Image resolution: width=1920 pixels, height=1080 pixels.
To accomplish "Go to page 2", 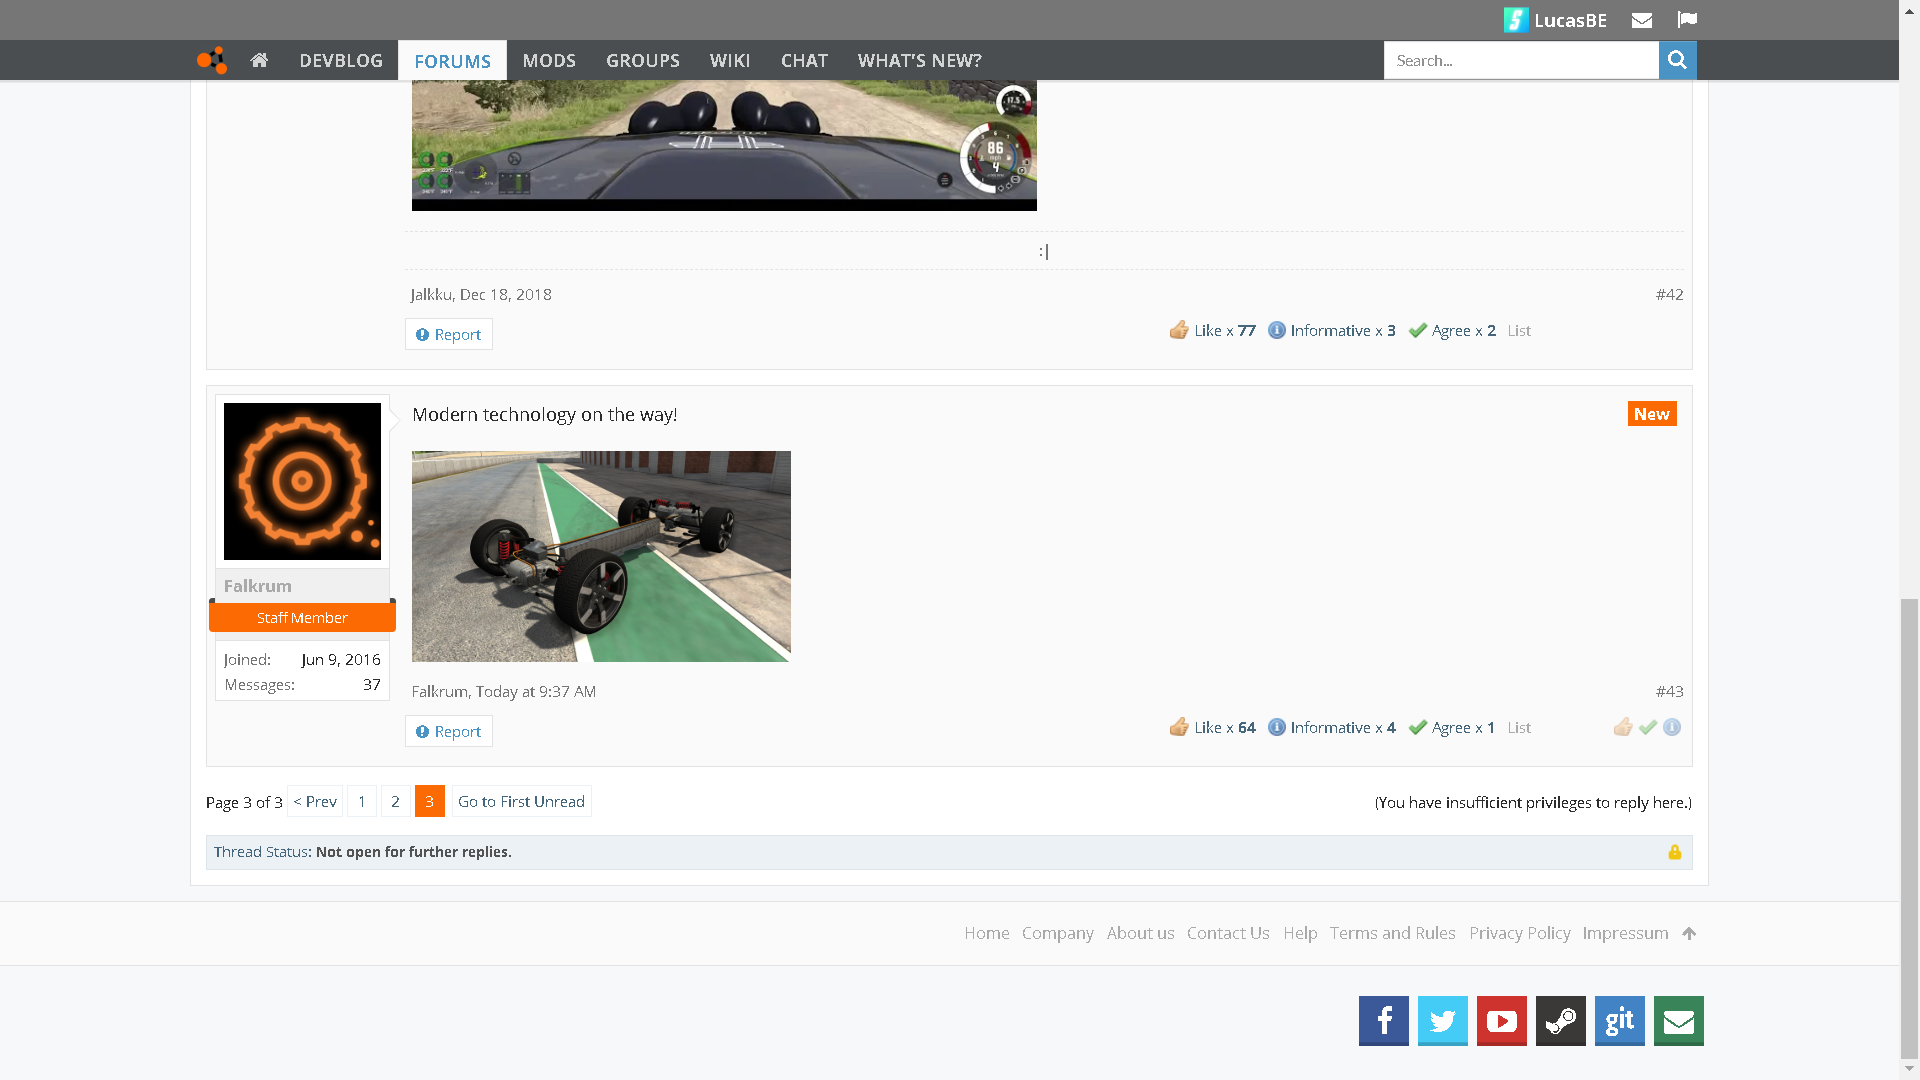I will [396, 801].
